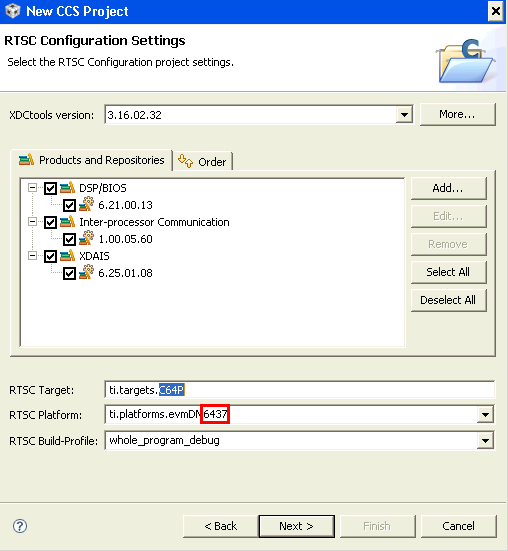Click the 6.21.00.13 version gear icon
The width and height of the screenshot is (508, 551).
[x=86, y=204]
